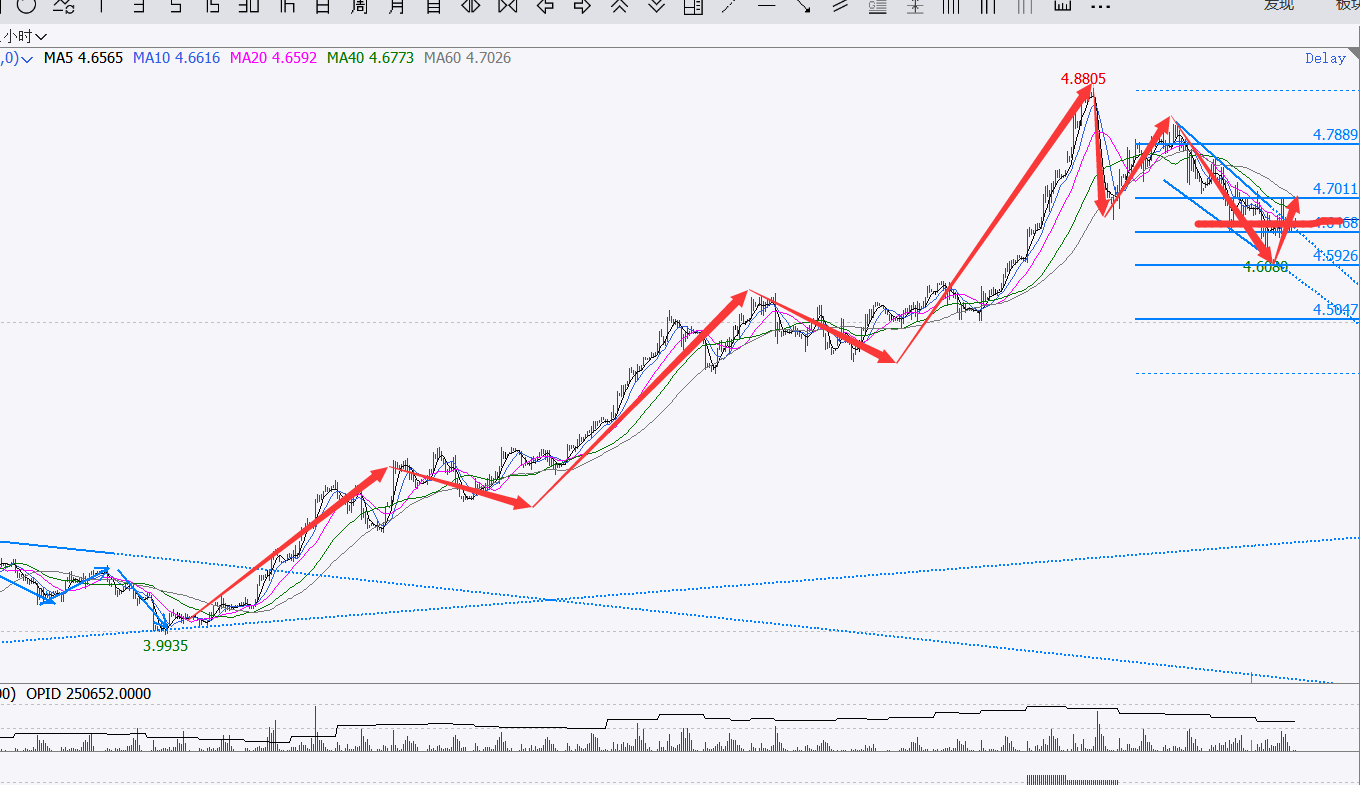
Task: Click the 4.5047 level label
Action: pos(1335,310)
